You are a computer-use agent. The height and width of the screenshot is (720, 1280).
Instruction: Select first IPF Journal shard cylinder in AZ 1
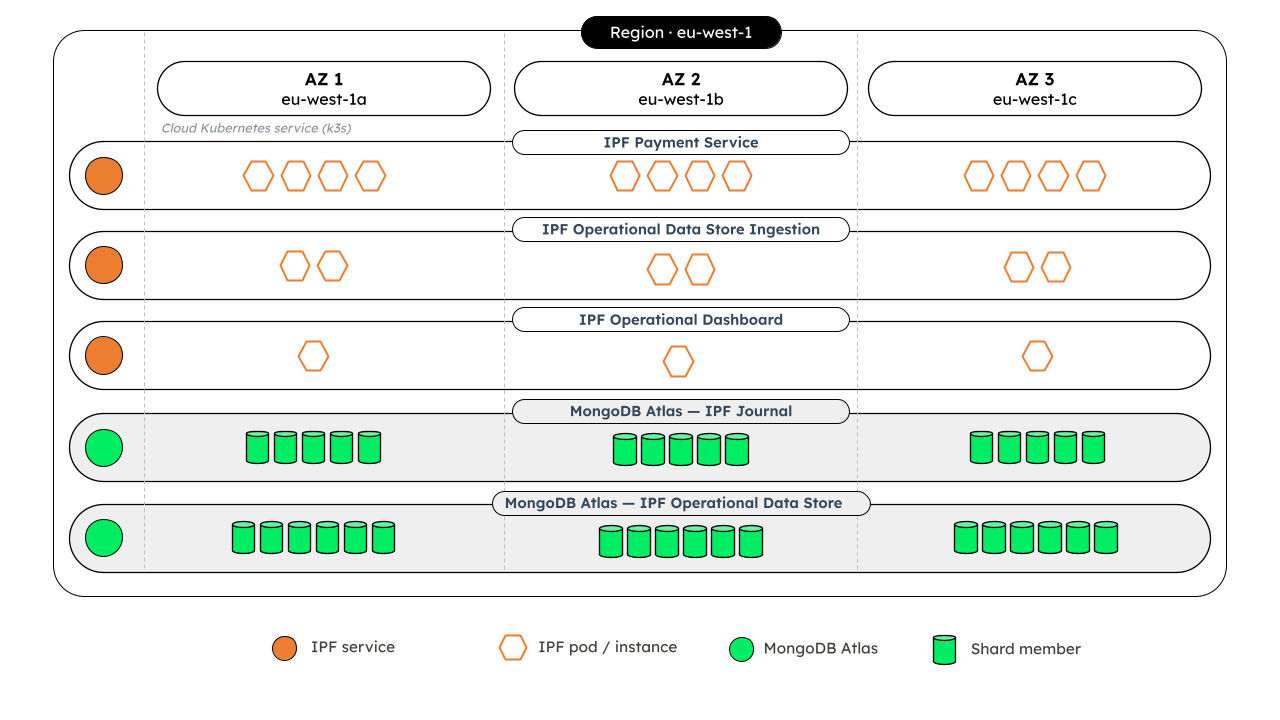(x=258, y=447)
